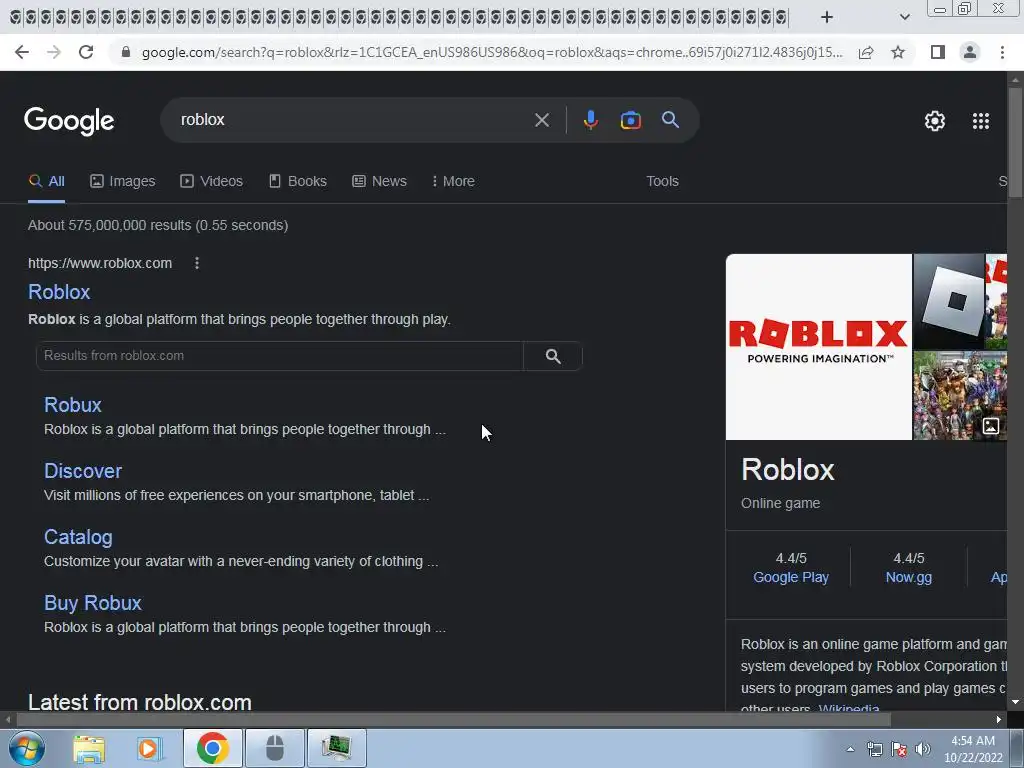Open Google quick settings gear

click(935, 121)
